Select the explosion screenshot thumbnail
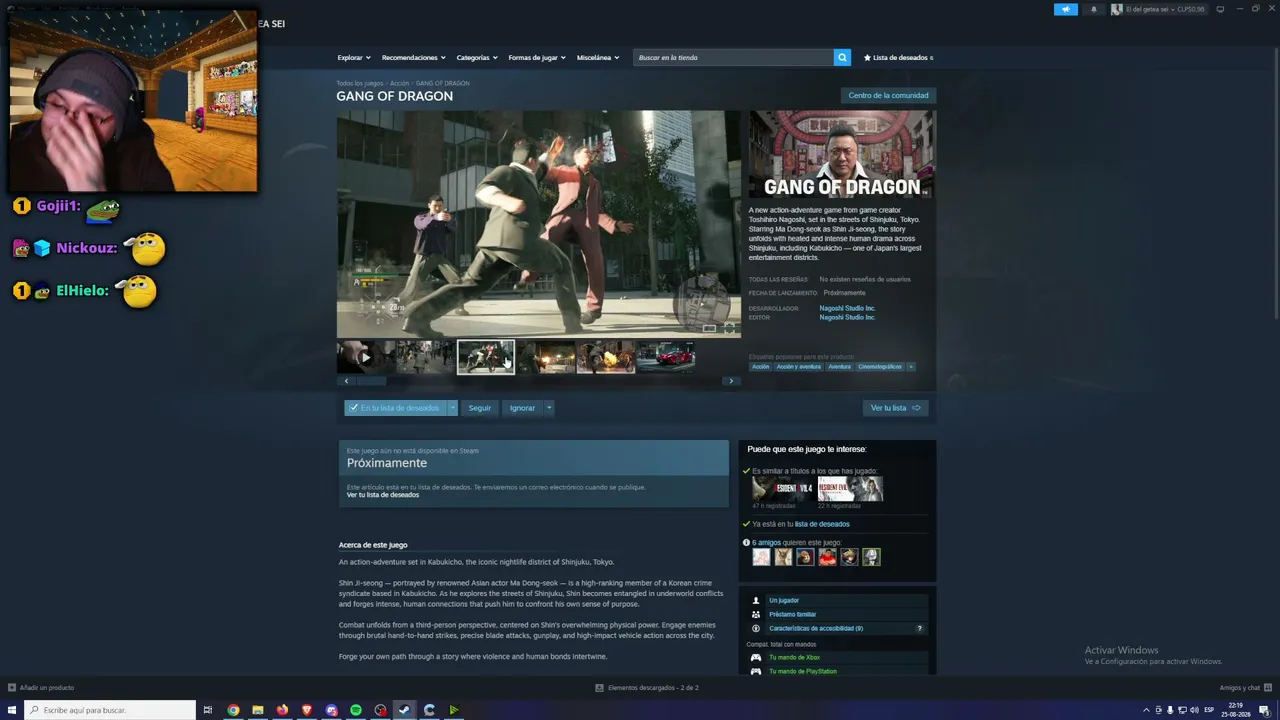 (x=606, y=357)
